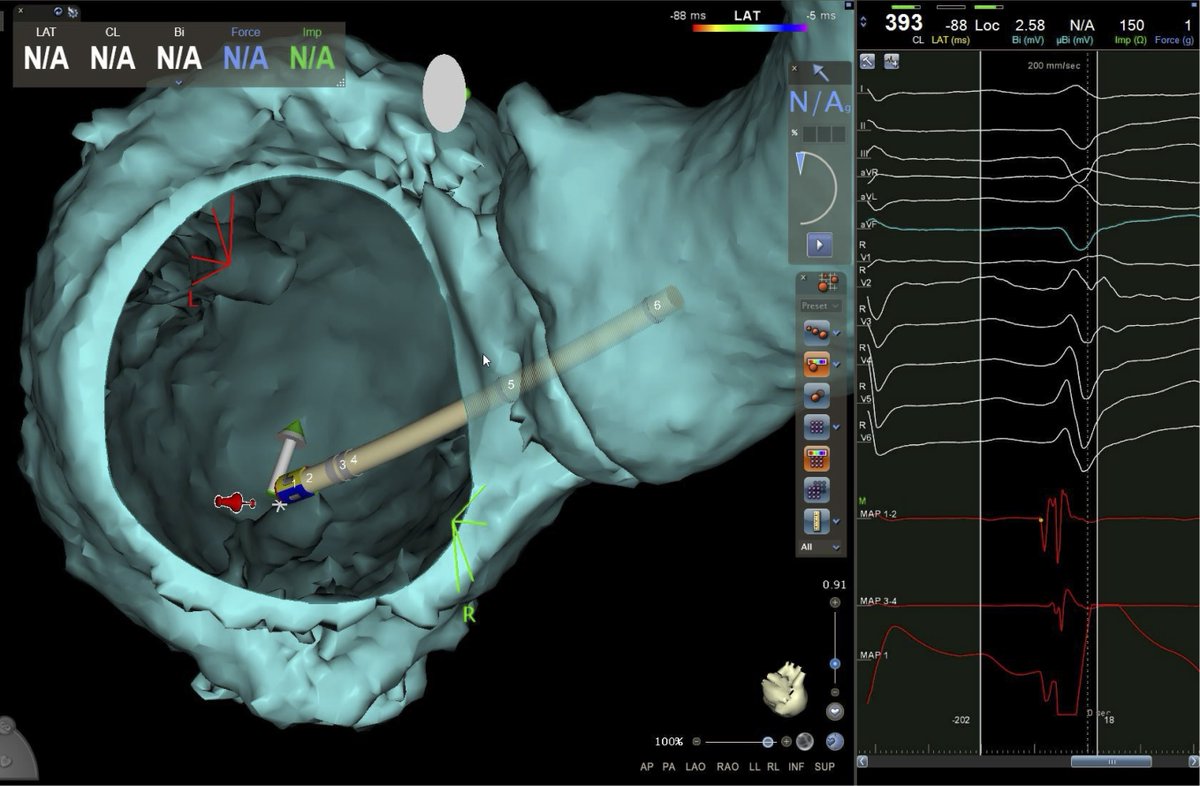
Task: Click the red ablation tag near the catheter tip
Action: pos(235,502)
